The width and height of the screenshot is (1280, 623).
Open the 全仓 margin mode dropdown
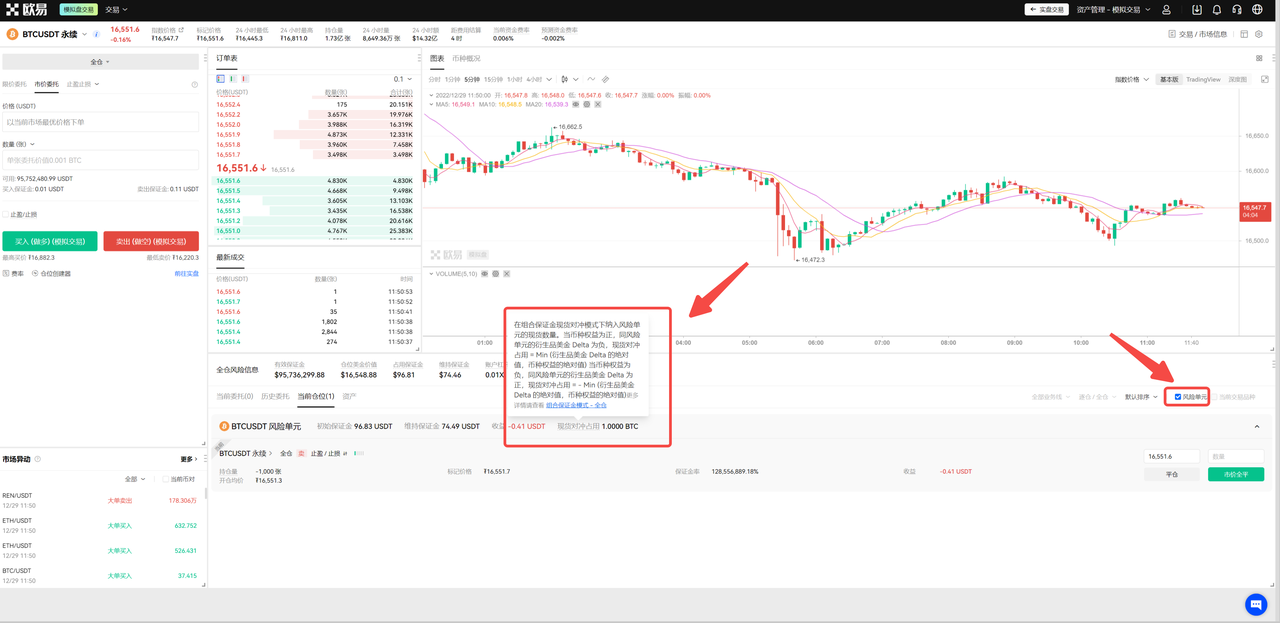click(100, 62)
